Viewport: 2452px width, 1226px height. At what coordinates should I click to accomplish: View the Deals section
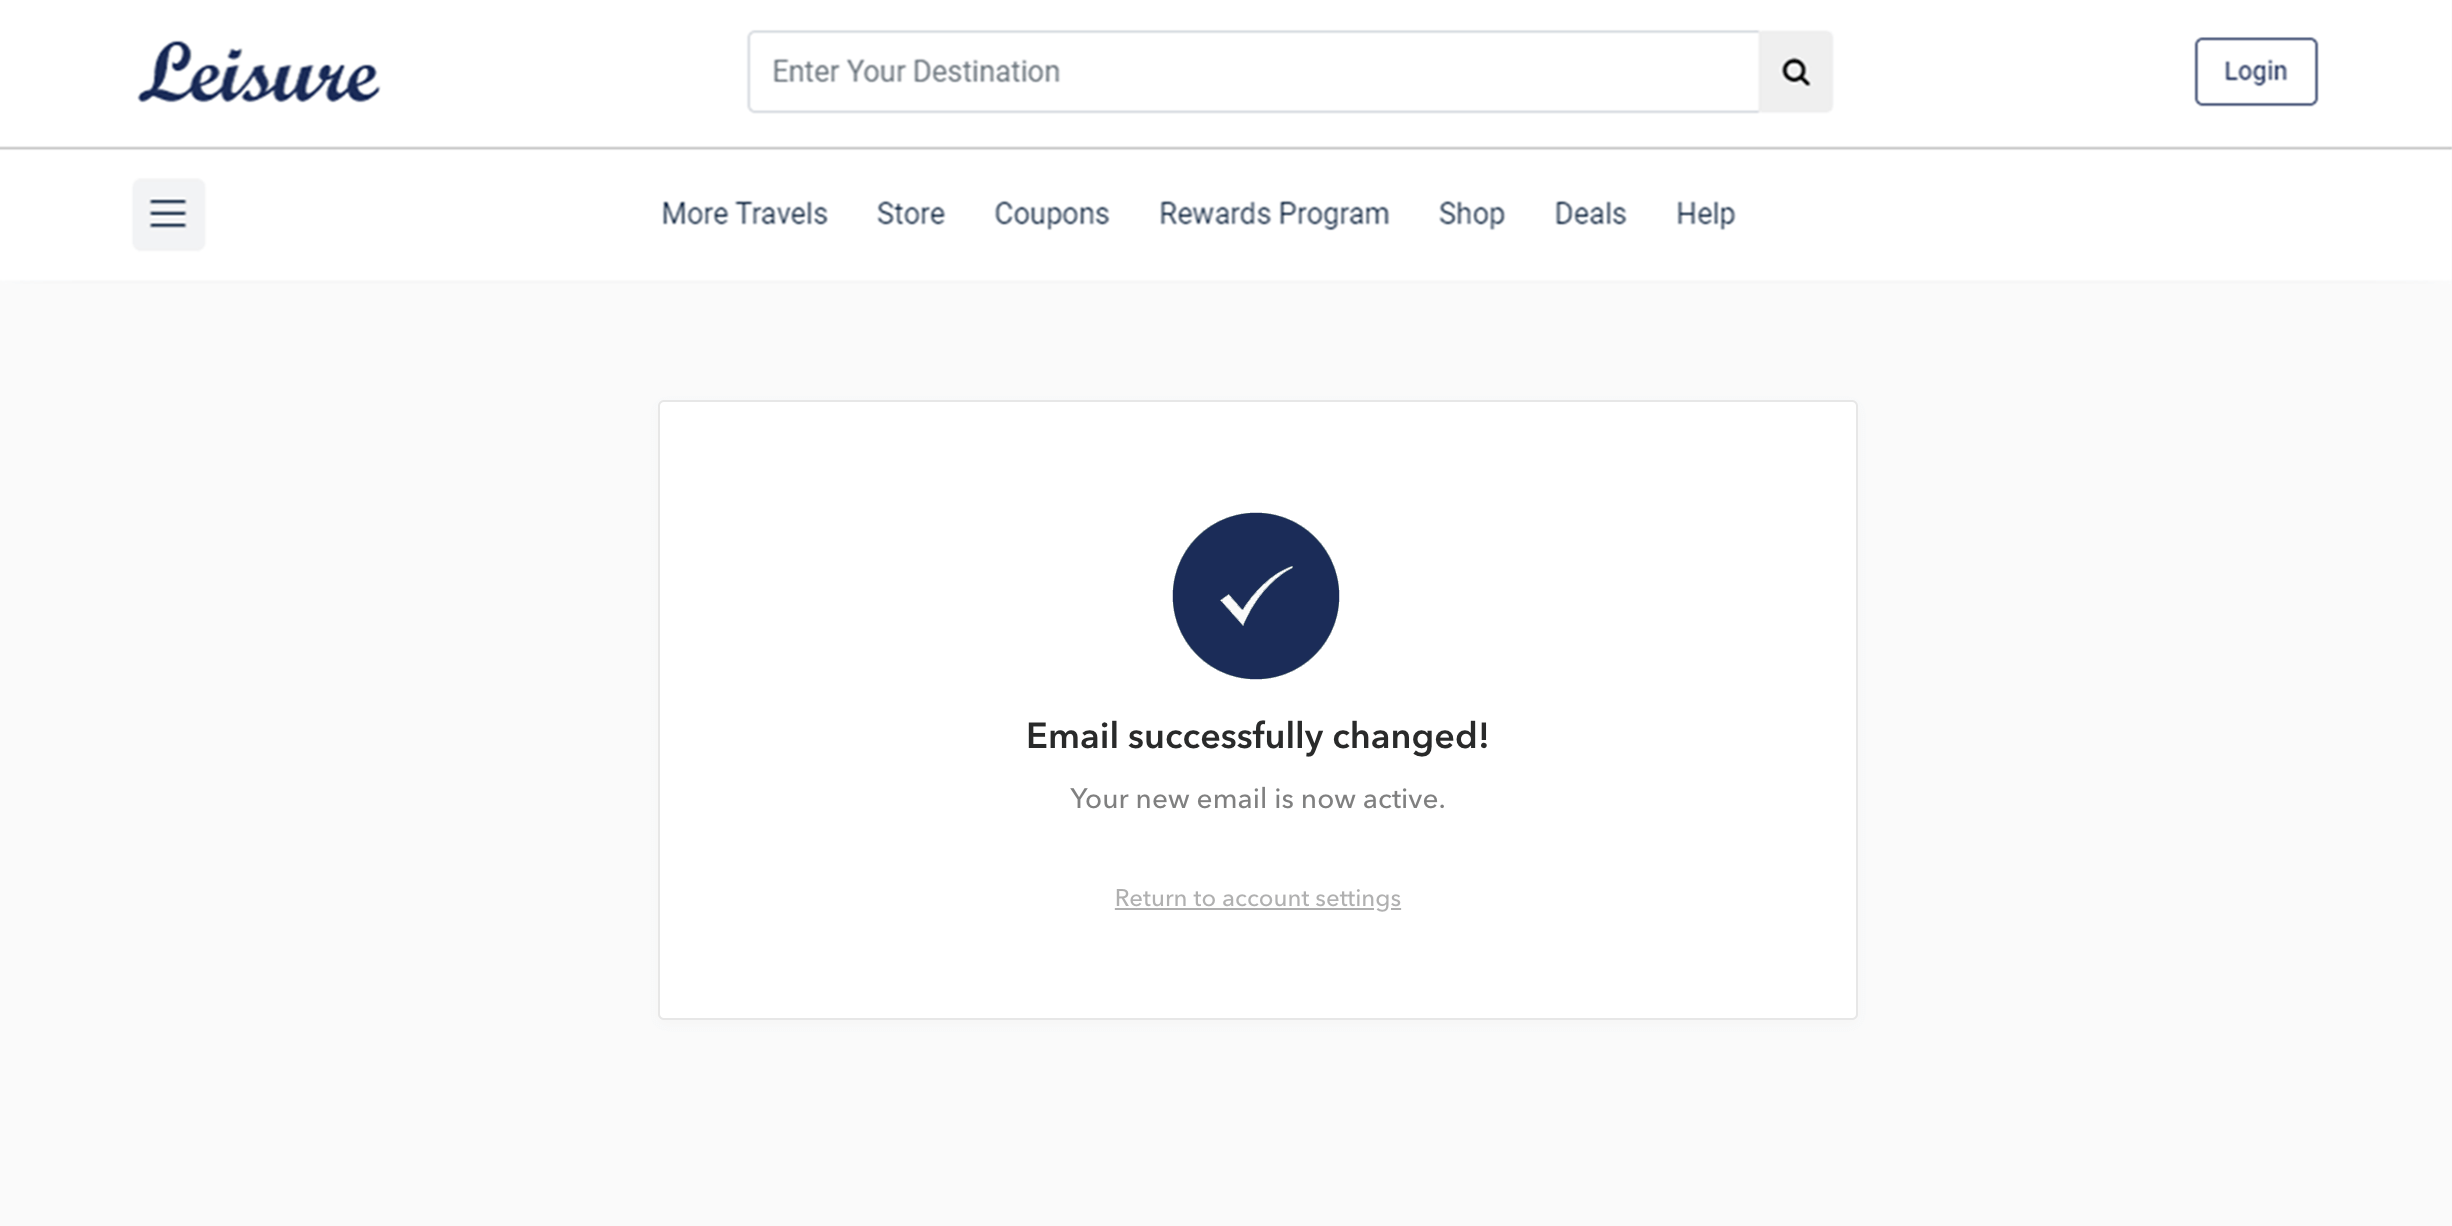[x=1590, y=214]
